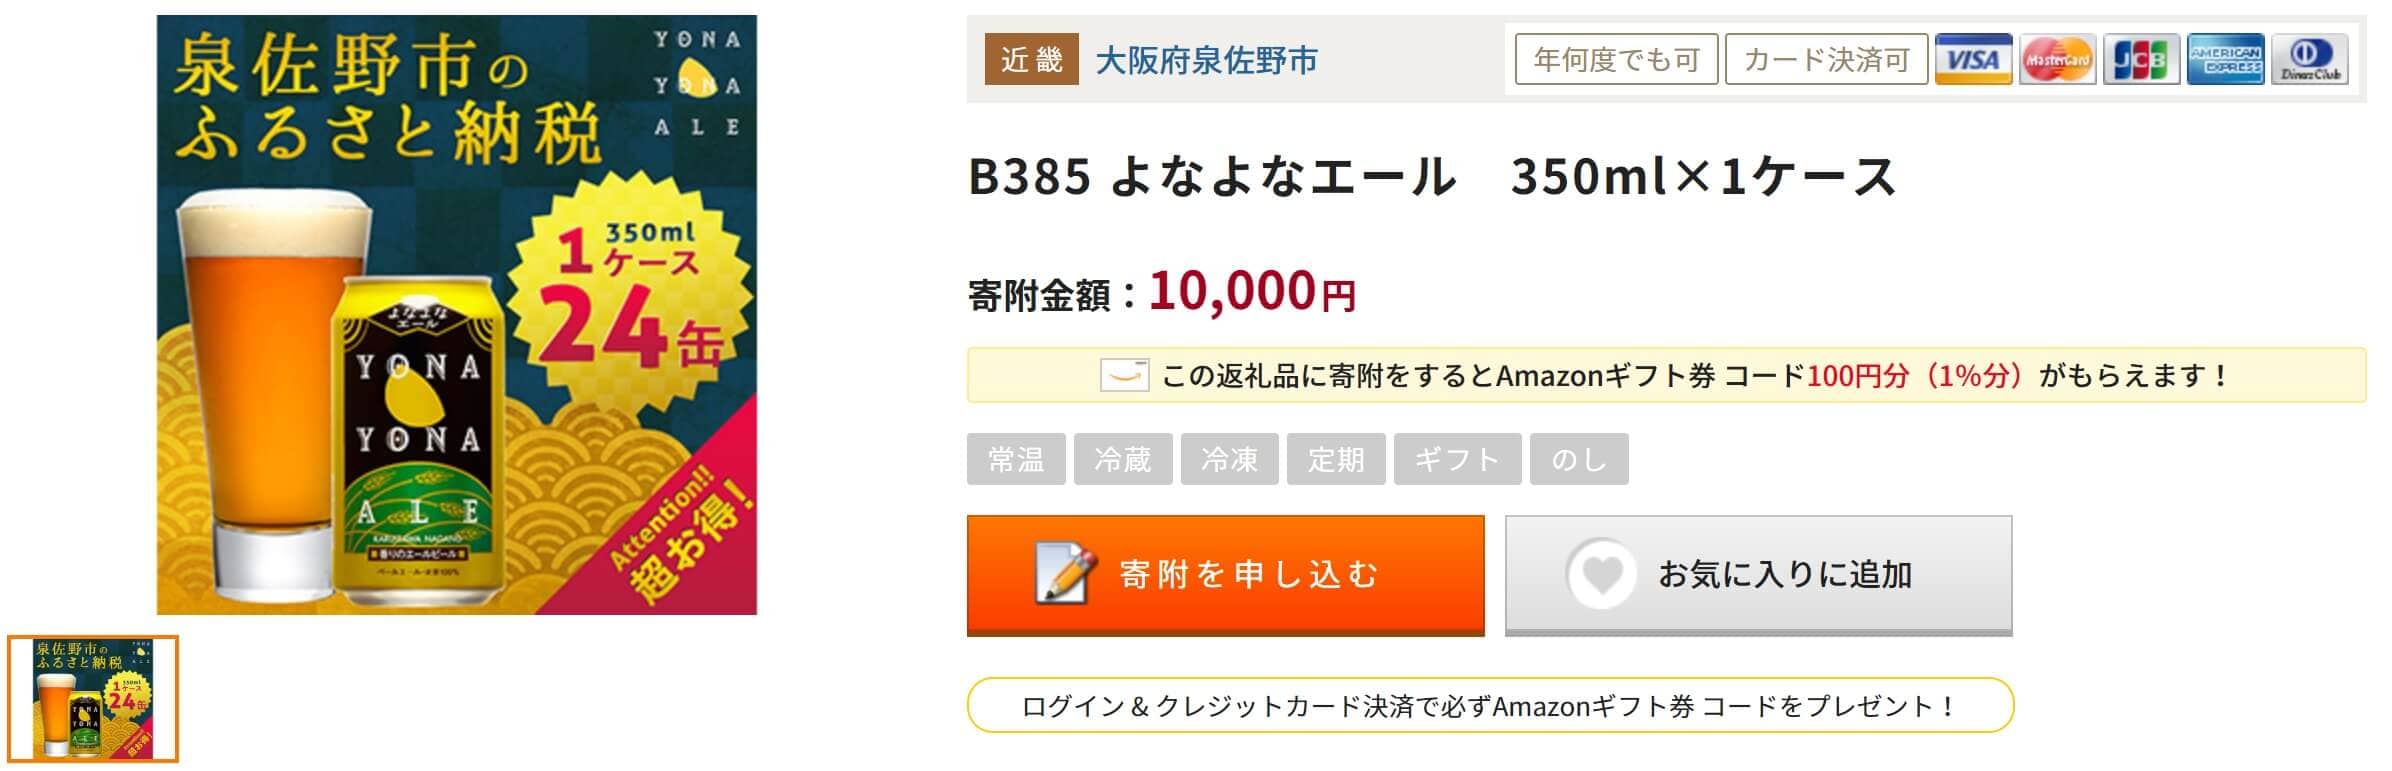This screenshot has height=771, width=2392.
Task: Select the 冷蔵 tag
Action: 1123,459
